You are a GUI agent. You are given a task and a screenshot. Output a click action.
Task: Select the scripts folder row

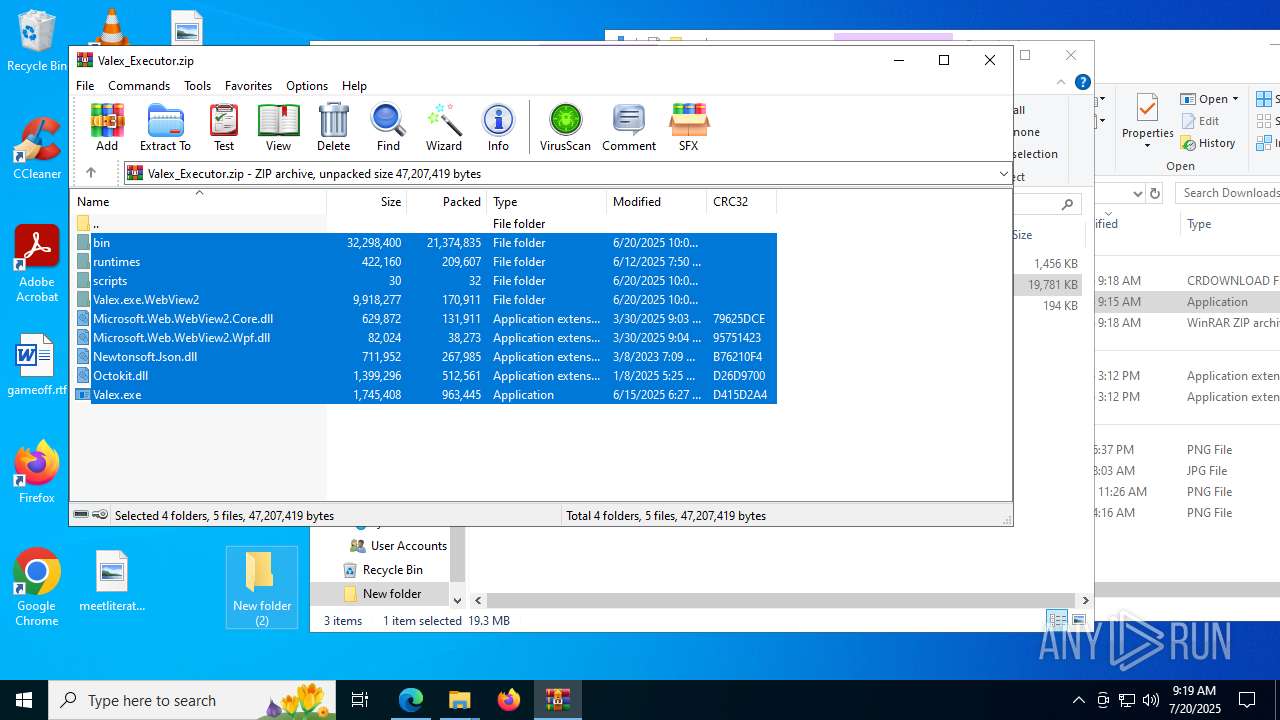[x=426, y=281]
